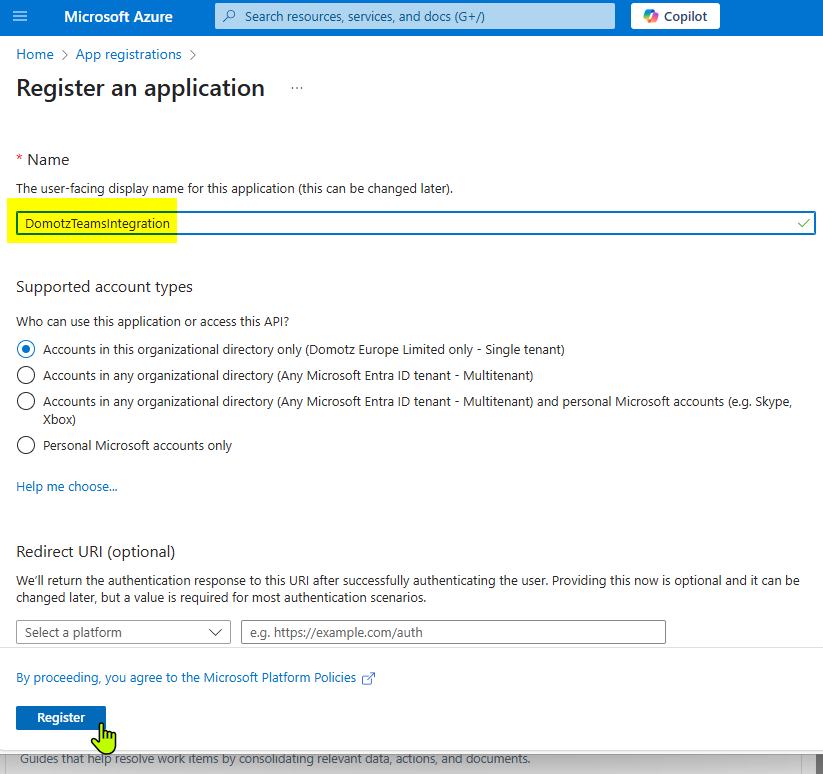Expand the Select a platform dropdown
This screenshot has height=774, width=823.
coord(123,632)
